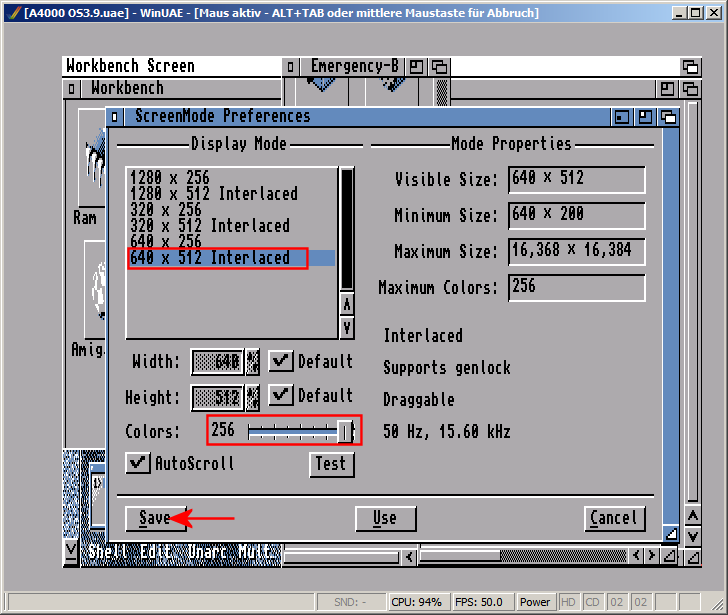The height and width of the screenshot is (615, 728).
Task: Click the 50 Hz, 15.60 kHz text
Action: (x=447, y=432)
